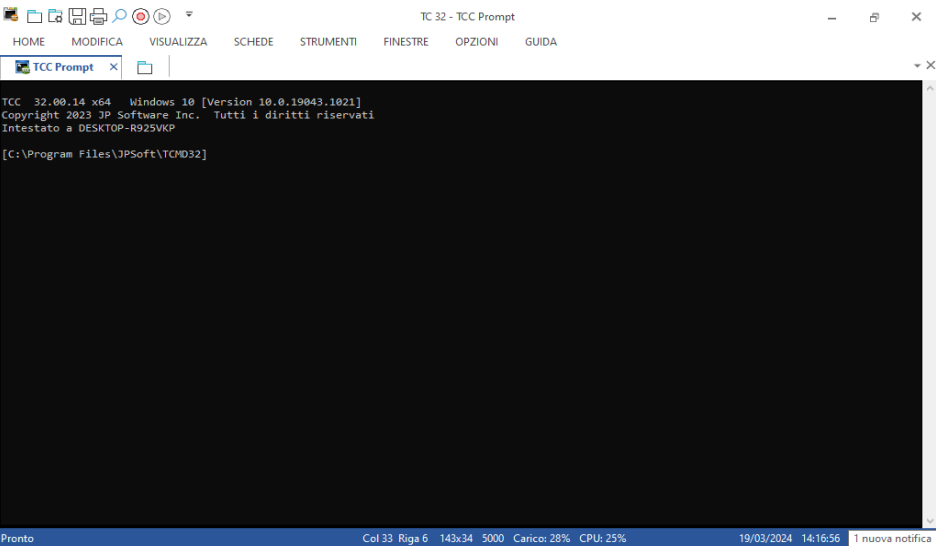
Task: Click the prompt line C:\Program Files\JPSoft\TCMD32
Action: (104, 154)
